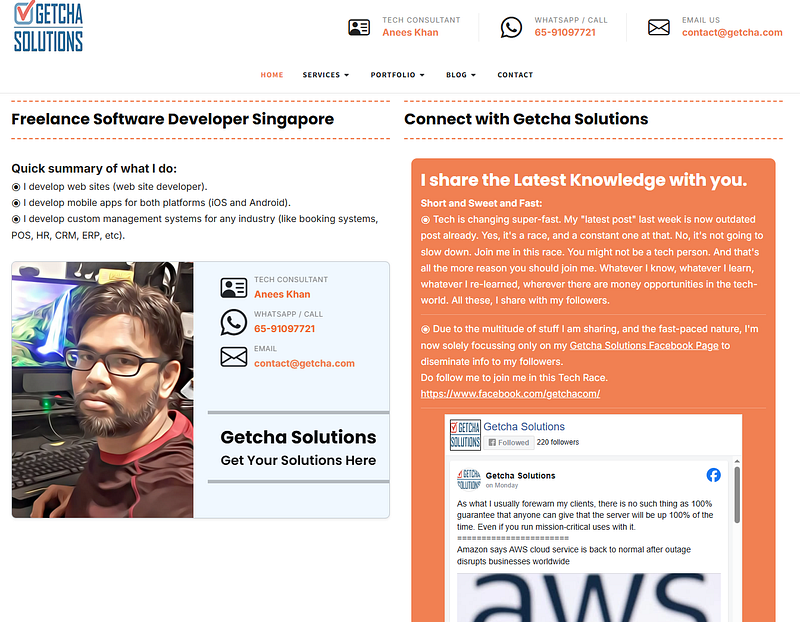This screenshot has height=622, width=800.
Task: Click the envelope email icon in header
Action: click(658, 27)
